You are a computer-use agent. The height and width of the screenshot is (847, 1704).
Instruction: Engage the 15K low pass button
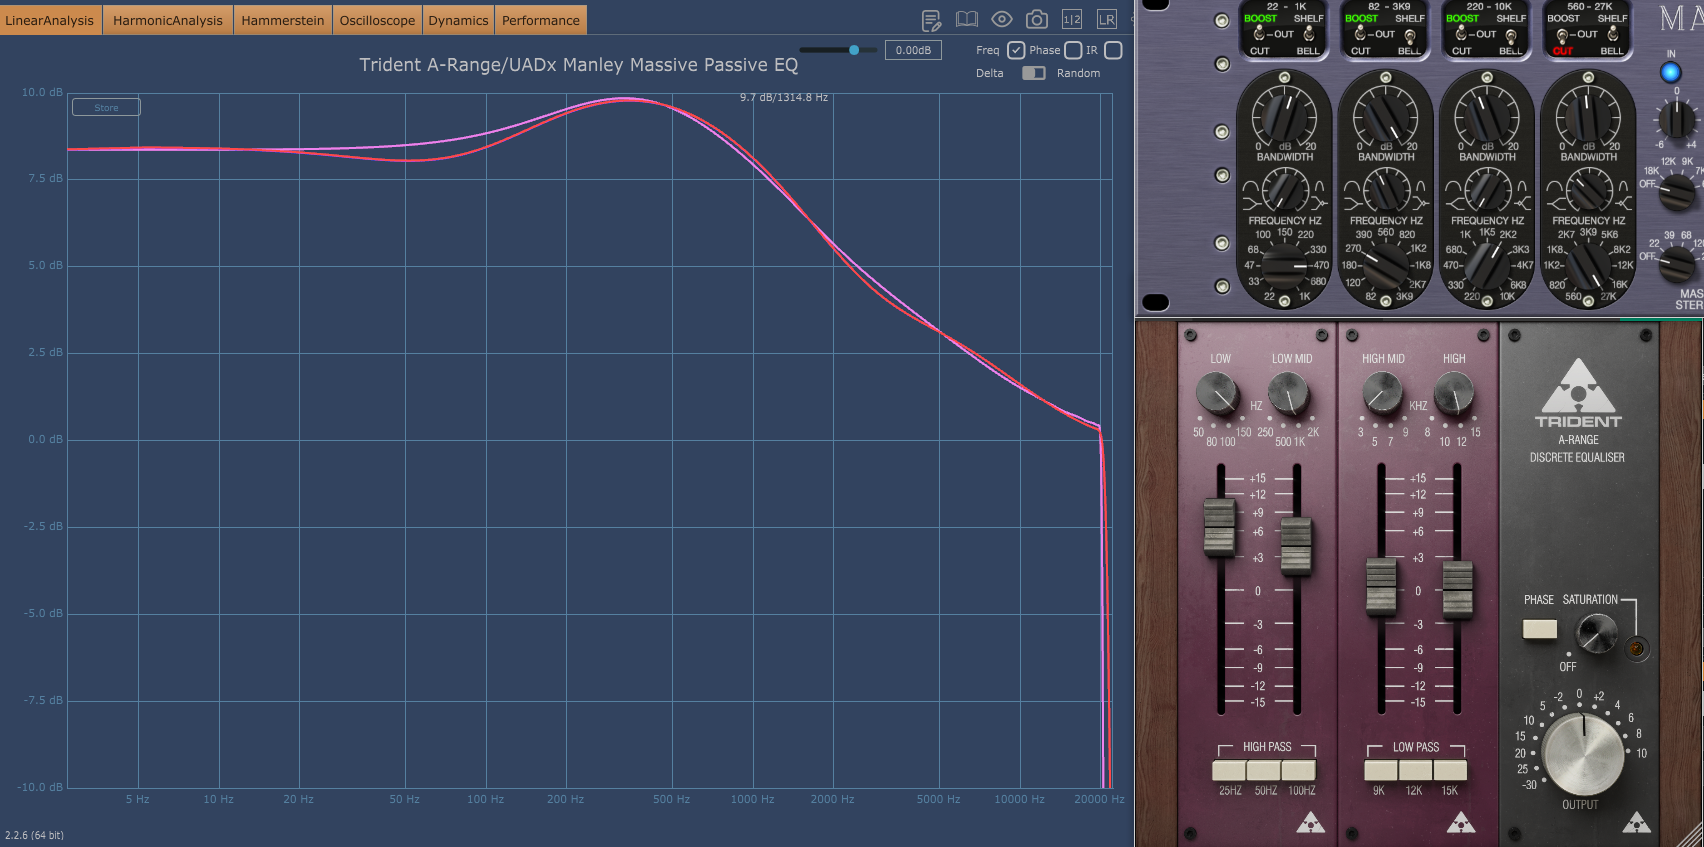pyautogui.click(x=1450, y=770)
